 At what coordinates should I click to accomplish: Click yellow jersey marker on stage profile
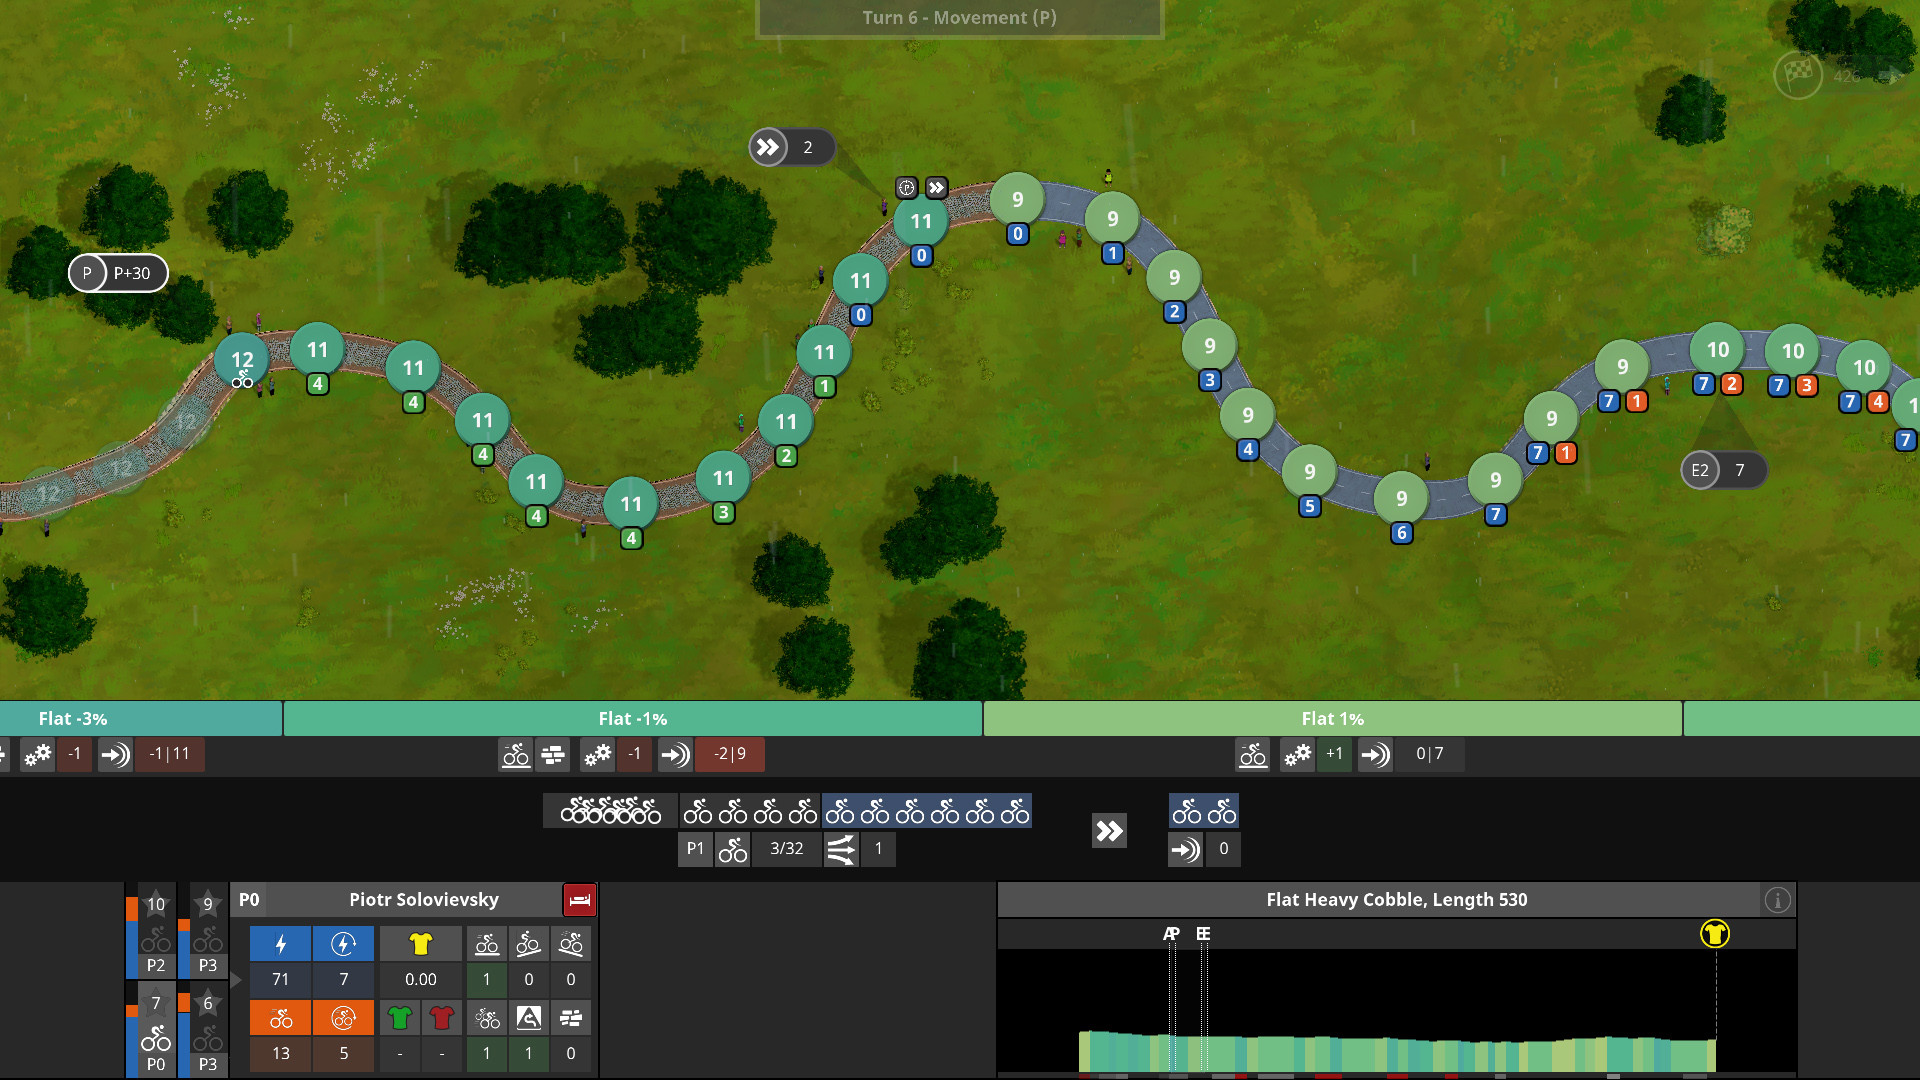coord(1714,934)
